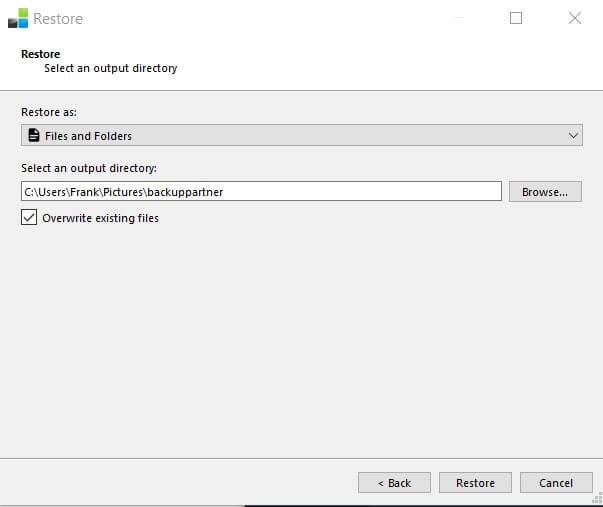Screen dimensions: 603x507
Task: Minimize the Restore window
Action: [x=458, y=18]
